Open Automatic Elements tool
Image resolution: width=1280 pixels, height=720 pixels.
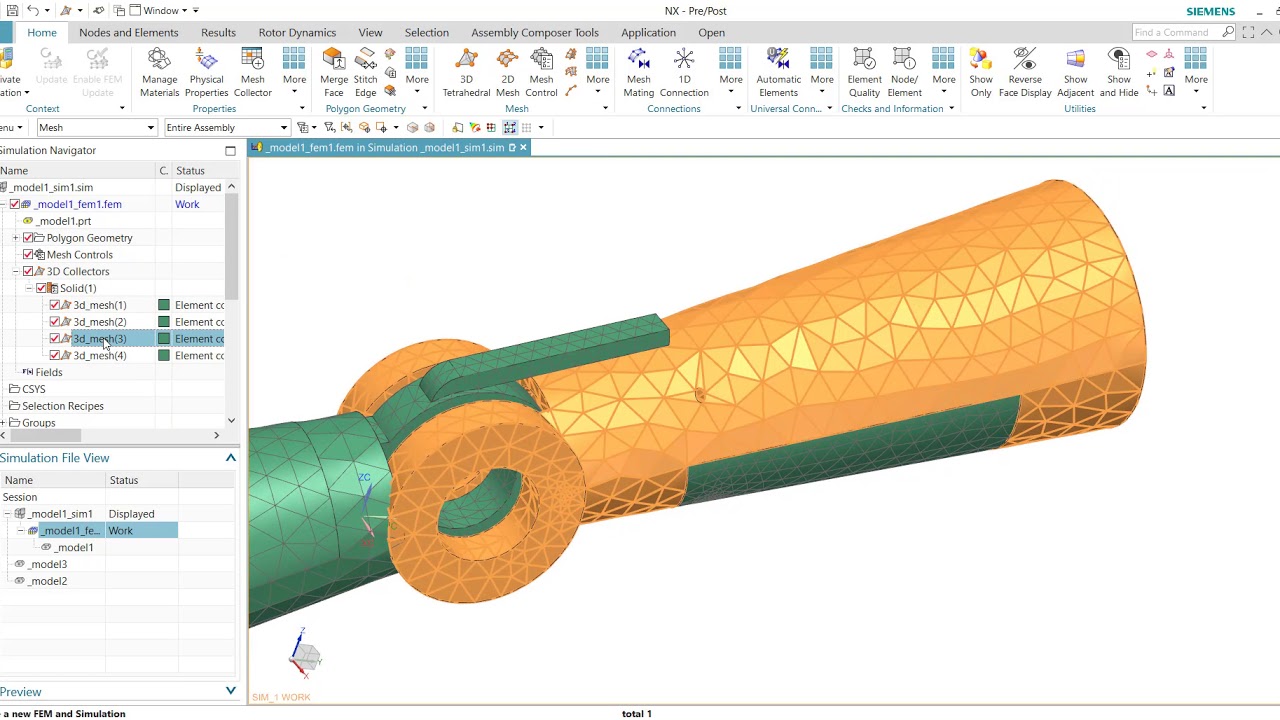[x=778, y=72]
